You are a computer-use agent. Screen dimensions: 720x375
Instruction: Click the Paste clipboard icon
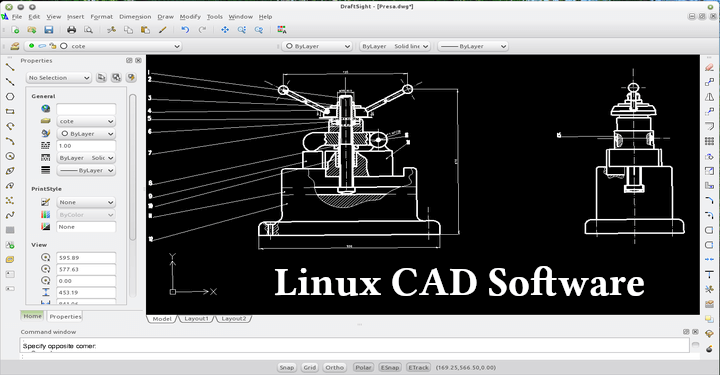[x=145, y=30]
